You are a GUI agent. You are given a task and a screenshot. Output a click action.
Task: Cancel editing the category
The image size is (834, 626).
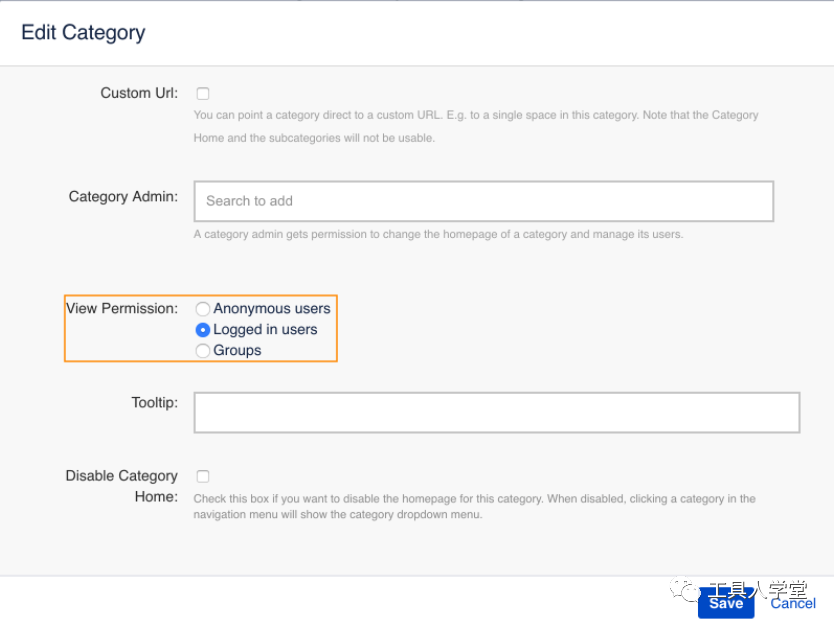[793, 603]
